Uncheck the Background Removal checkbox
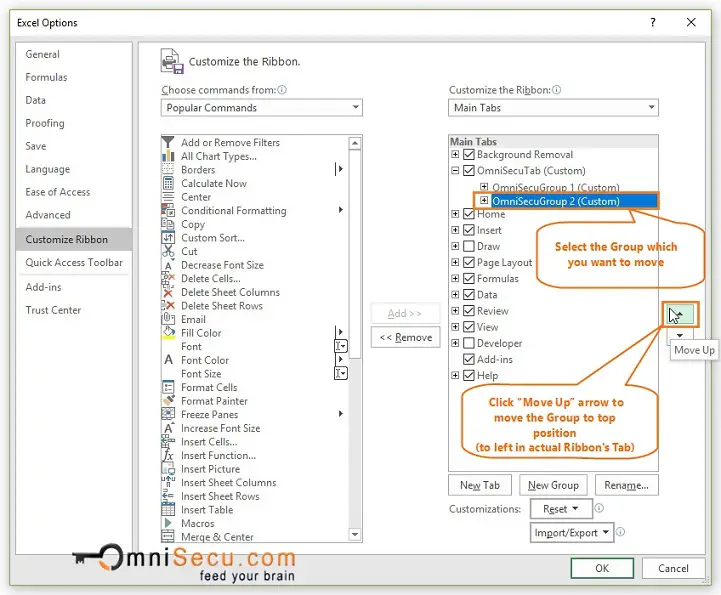Screen dimensions: 721x595 tap(469, 154)
